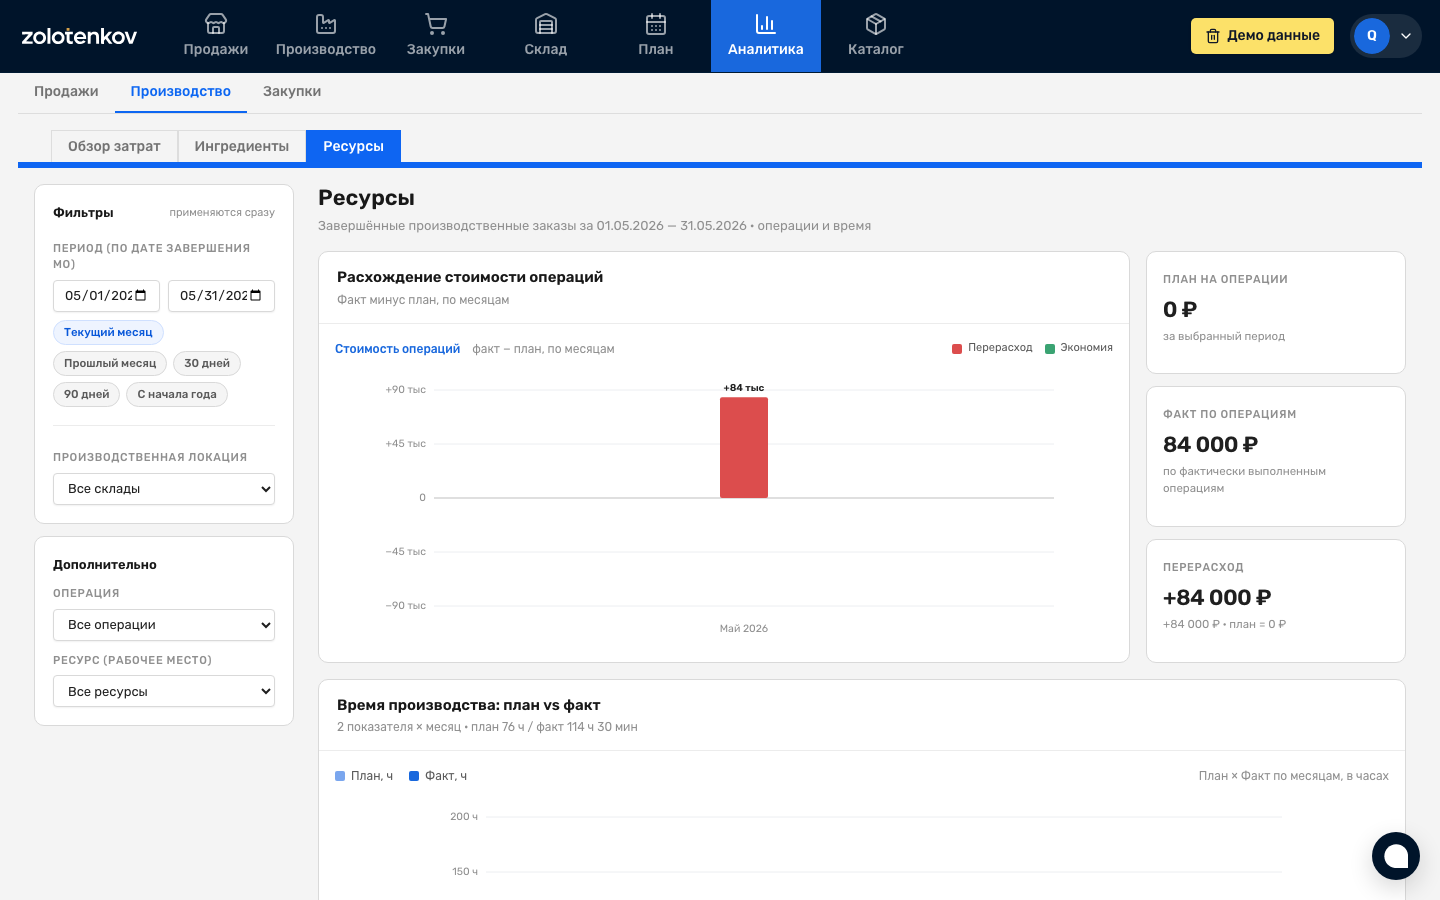1440x900 pixels.
Task: Select the Прошлый месяц period preset
Action: pos(110,363)
